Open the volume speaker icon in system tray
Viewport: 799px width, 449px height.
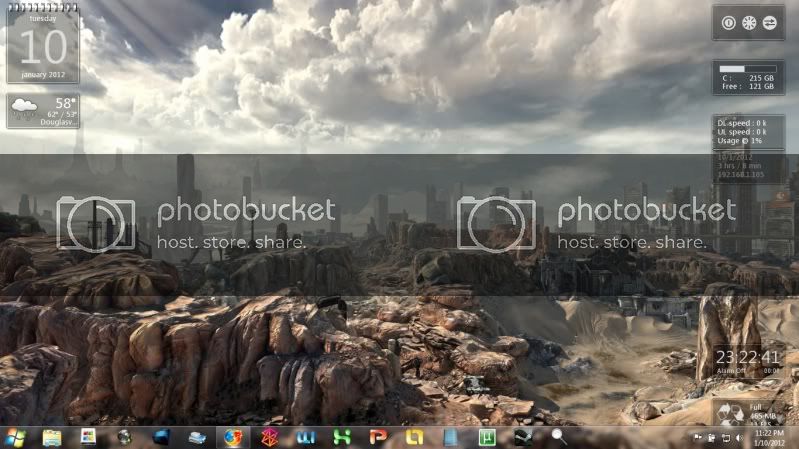[739, 438]
